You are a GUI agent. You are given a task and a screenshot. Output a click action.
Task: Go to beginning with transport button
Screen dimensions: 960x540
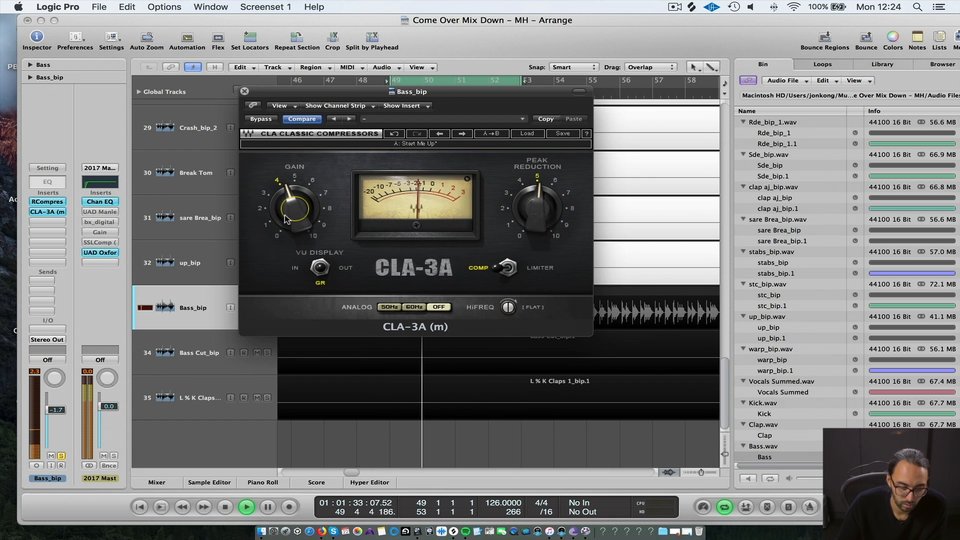[x=140, y=507]
